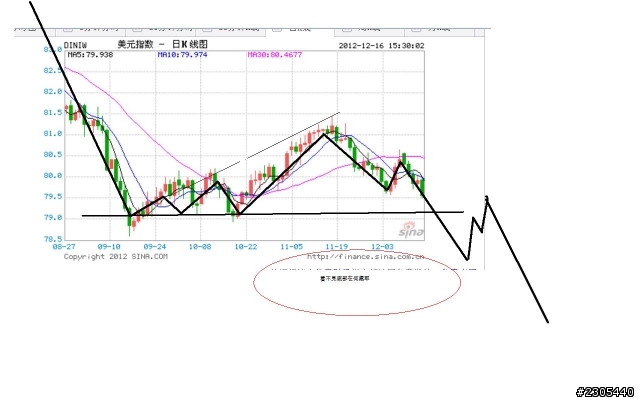
Task: Click the 80.0 price axis label
Action: pyautogui.click(x=53, y=176)
